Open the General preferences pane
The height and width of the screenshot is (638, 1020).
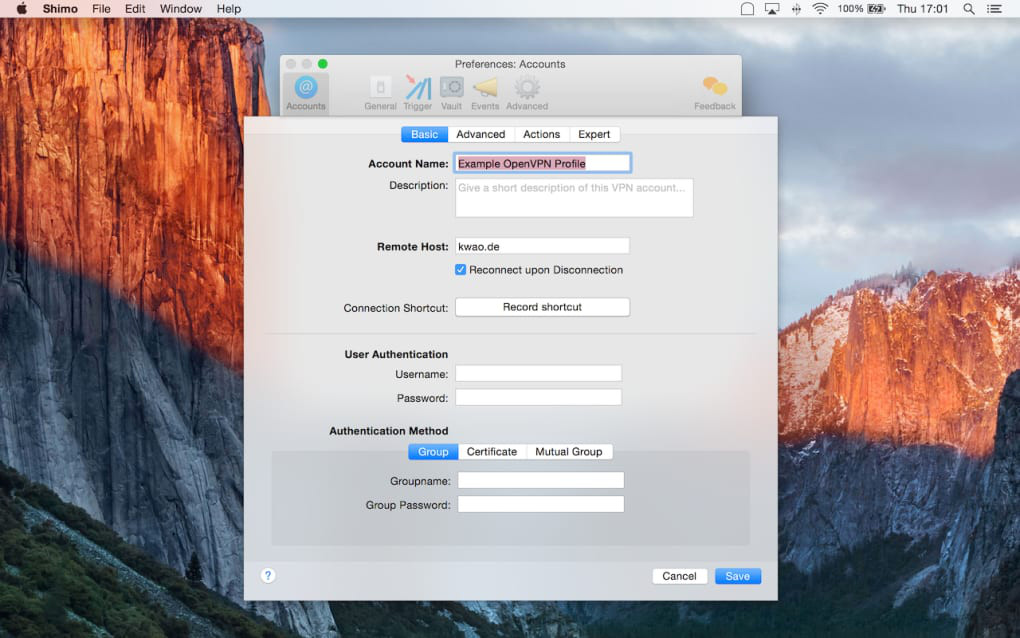pyautogui.click(x=380, y=93)
